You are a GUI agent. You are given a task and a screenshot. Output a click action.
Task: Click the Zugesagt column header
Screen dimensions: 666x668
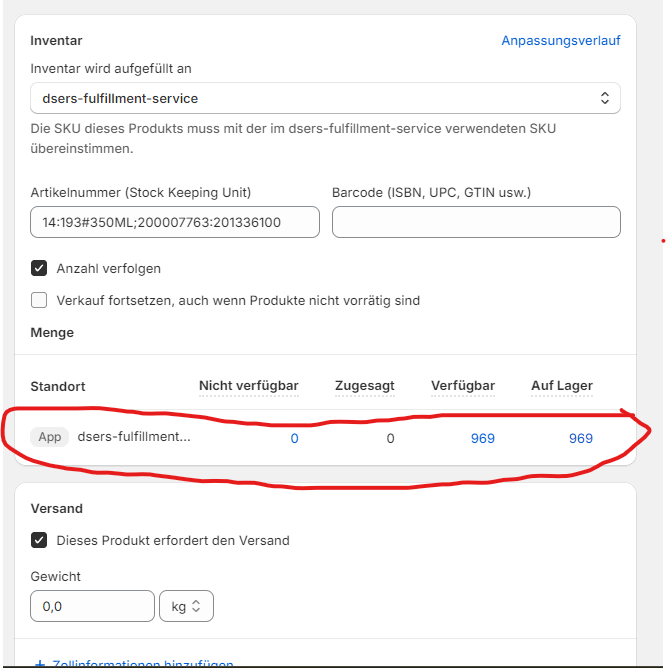362,386
